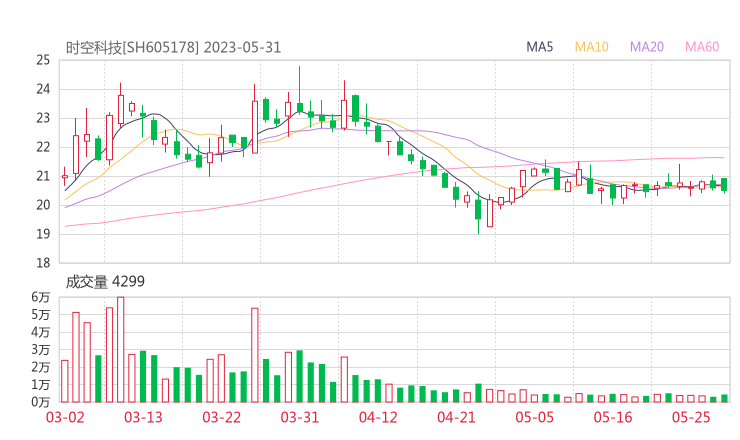Click the price axis value 18

click(43, 263)
